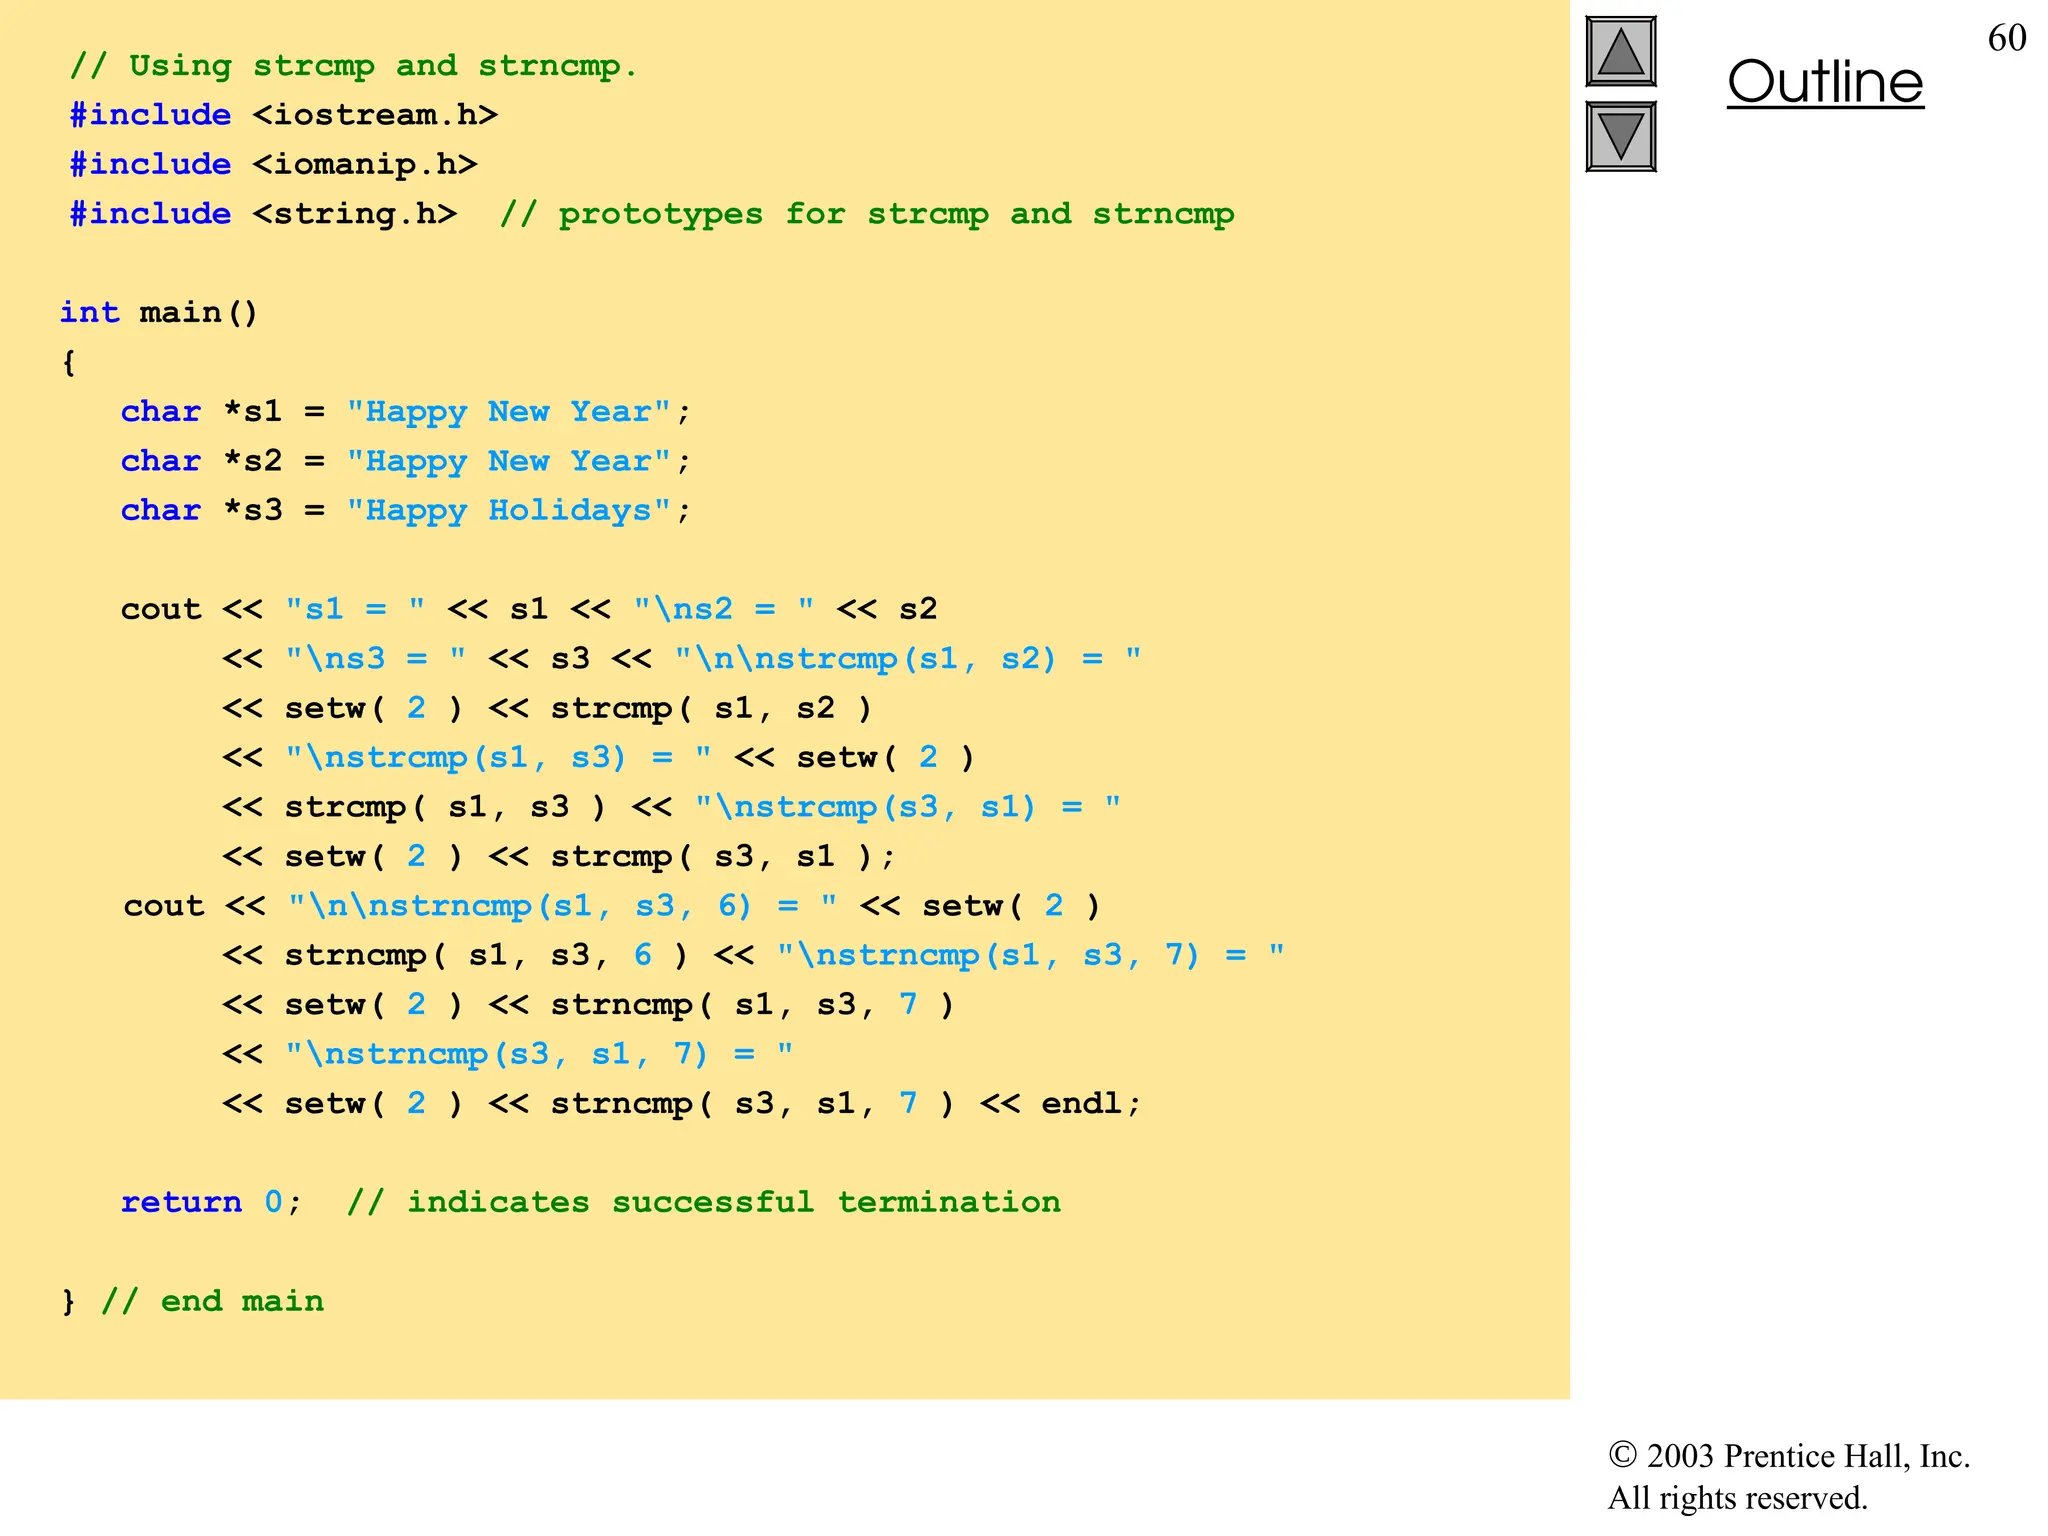Viewport: 2048px width, 1536px height.
Task: Click the first cout statement line
Action: pos(529,608)
